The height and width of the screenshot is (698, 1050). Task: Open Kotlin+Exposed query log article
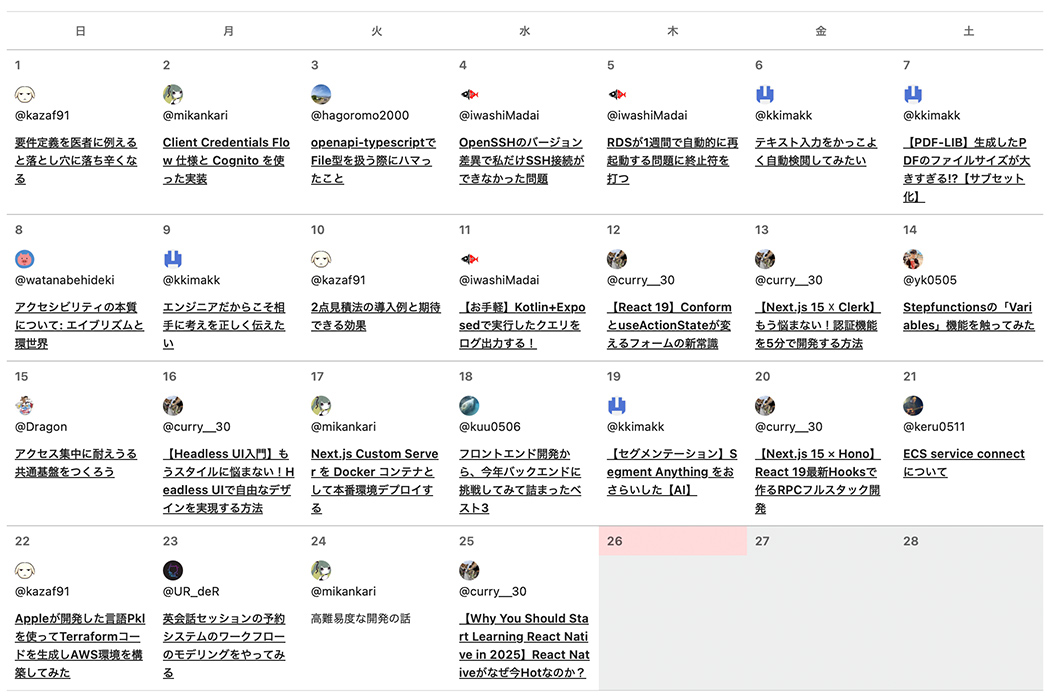522,326
